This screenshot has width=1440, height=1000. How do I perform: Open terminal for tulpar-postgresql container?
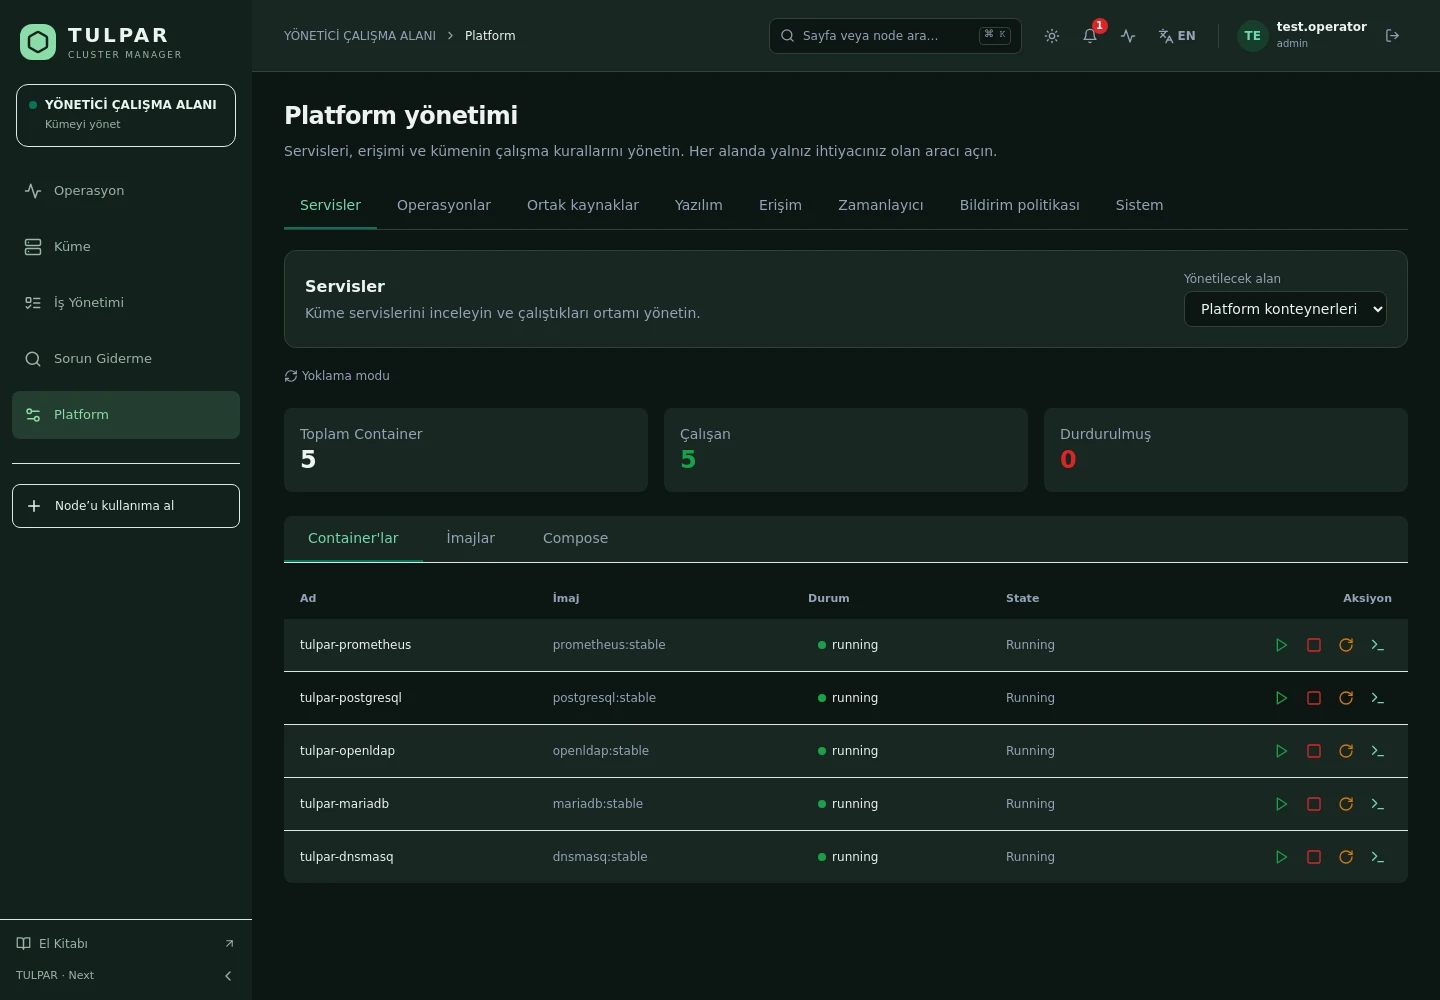[x=1378, y=698]
